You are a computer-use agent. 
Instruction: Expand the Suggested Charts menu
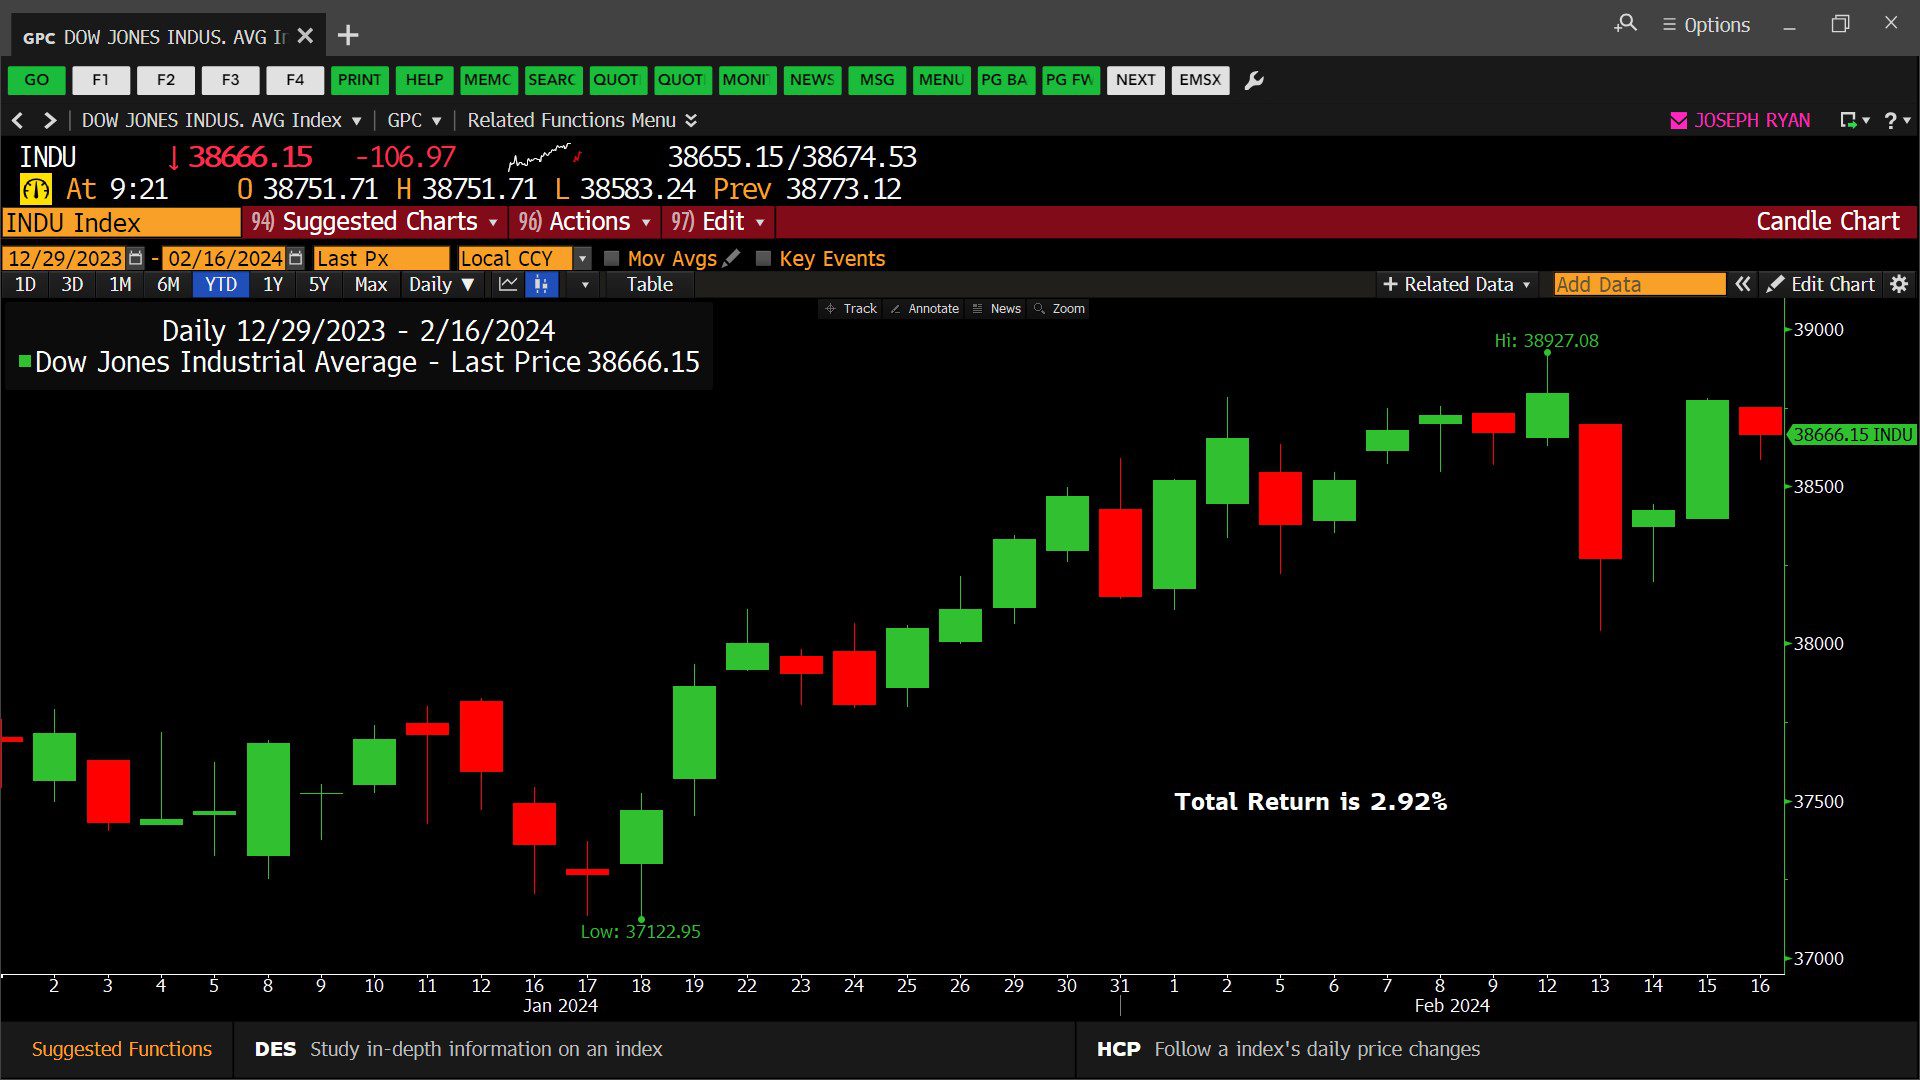374,222
